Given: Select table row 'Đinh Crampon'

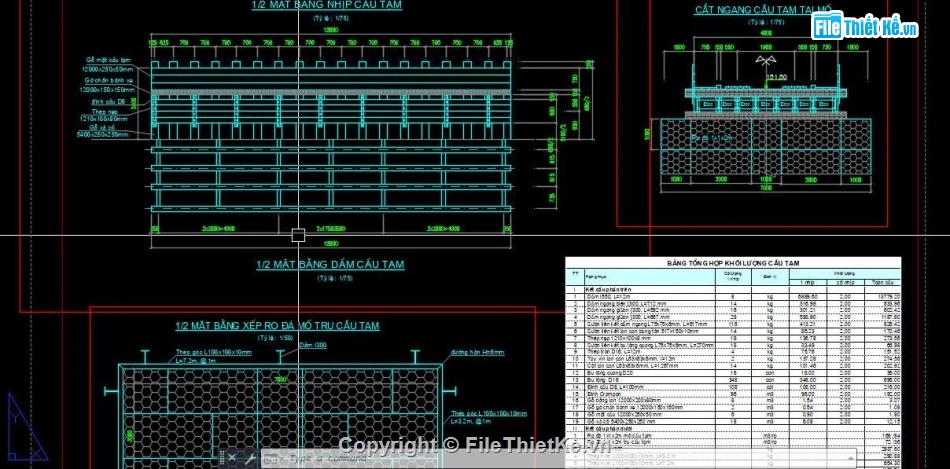Looking at the screenshot, I should click(x=733, y=393).
